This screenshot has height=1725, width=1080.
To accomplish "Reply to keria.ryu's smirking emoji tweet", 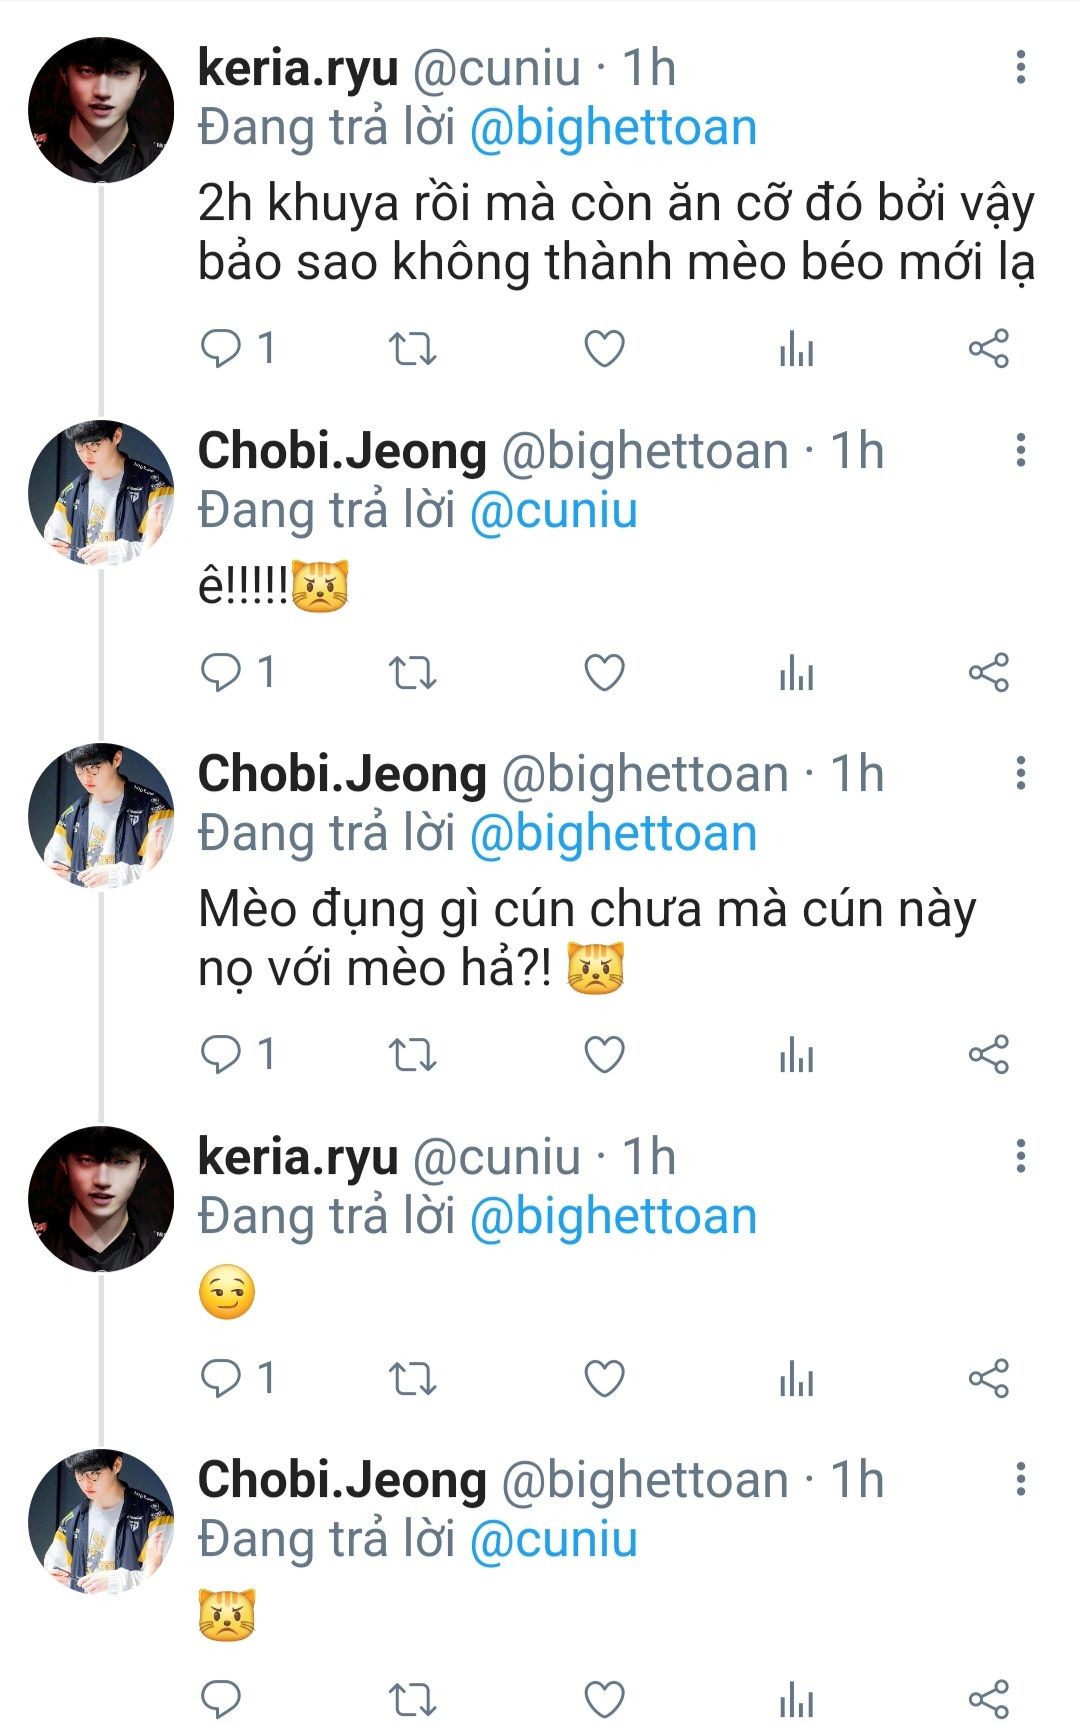I will [221, 1378].
